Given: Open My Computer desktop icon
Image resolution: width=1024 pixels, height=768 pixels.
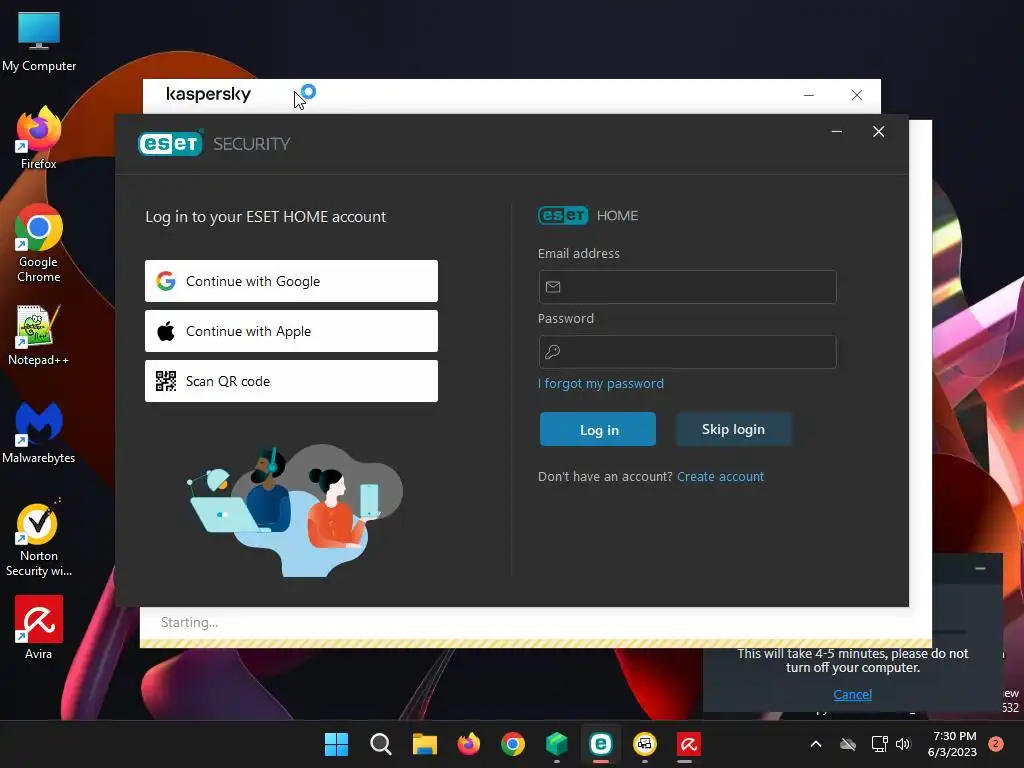Looking at the screenshot, I should click(x=39, y=40).
